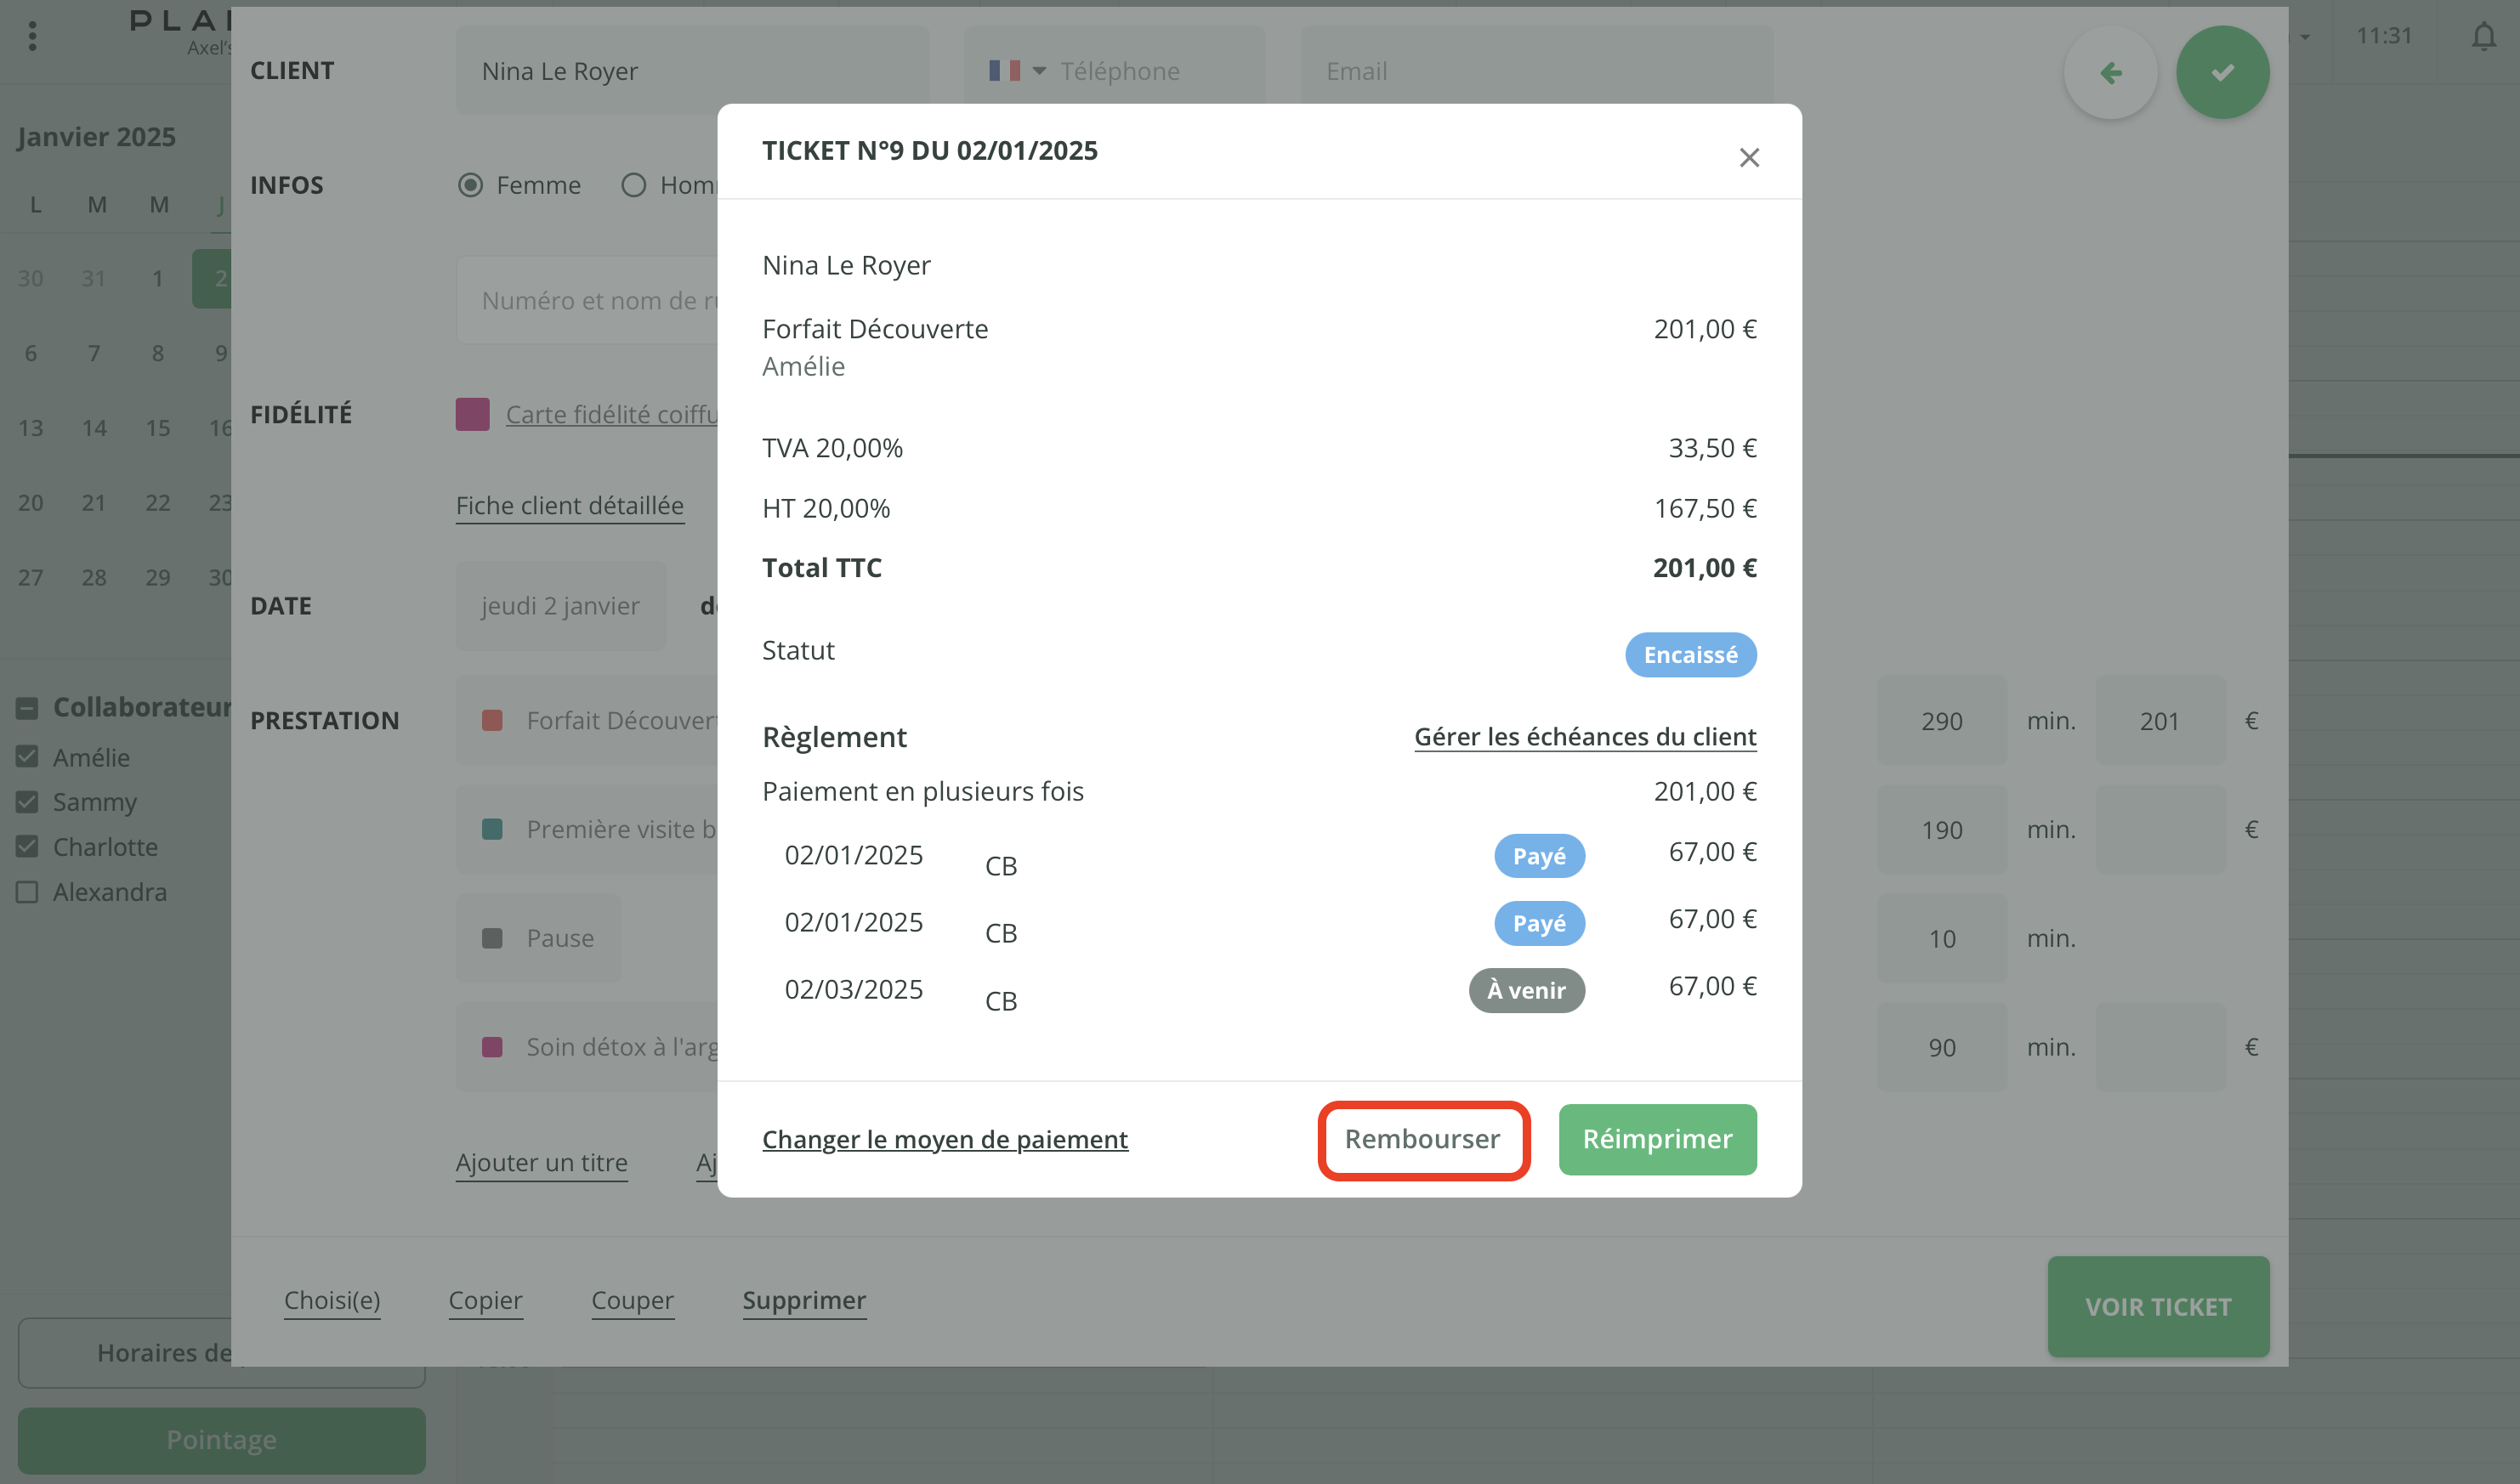Open the jeudi 2 janvier date picker
2520x1484 pixels.
tap(560, 606)
